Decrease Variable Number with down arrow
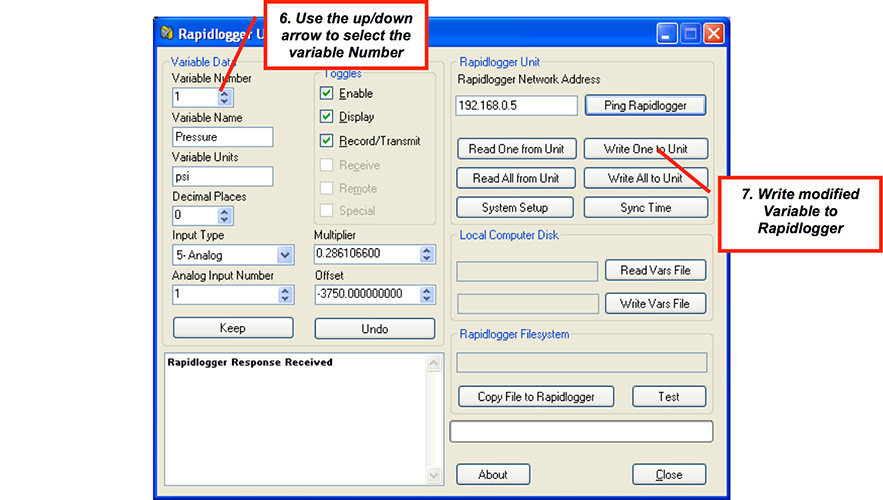Screen dimensions: 883x500 tap(225, 101)
